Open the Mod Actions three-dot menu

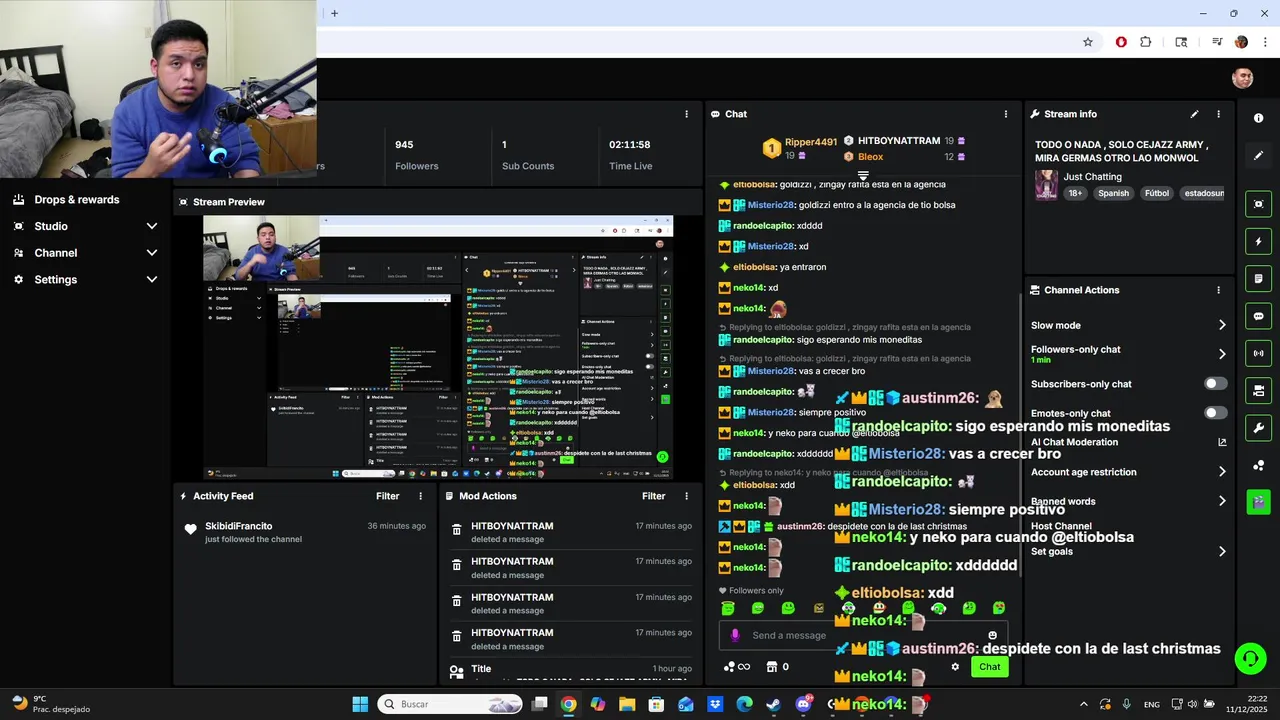tap(686, 496)
